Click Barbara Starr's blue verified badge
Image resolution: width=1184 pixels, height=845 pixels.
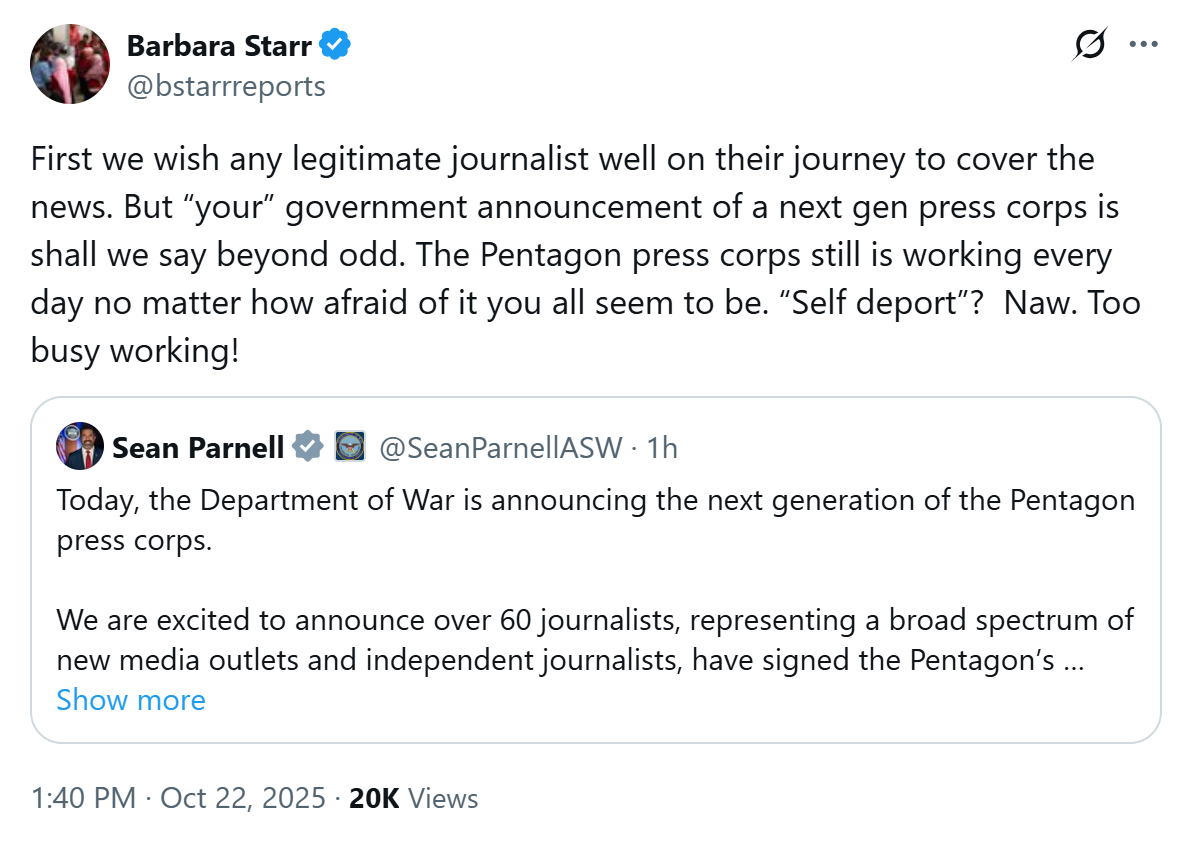[x=335, y=46]
